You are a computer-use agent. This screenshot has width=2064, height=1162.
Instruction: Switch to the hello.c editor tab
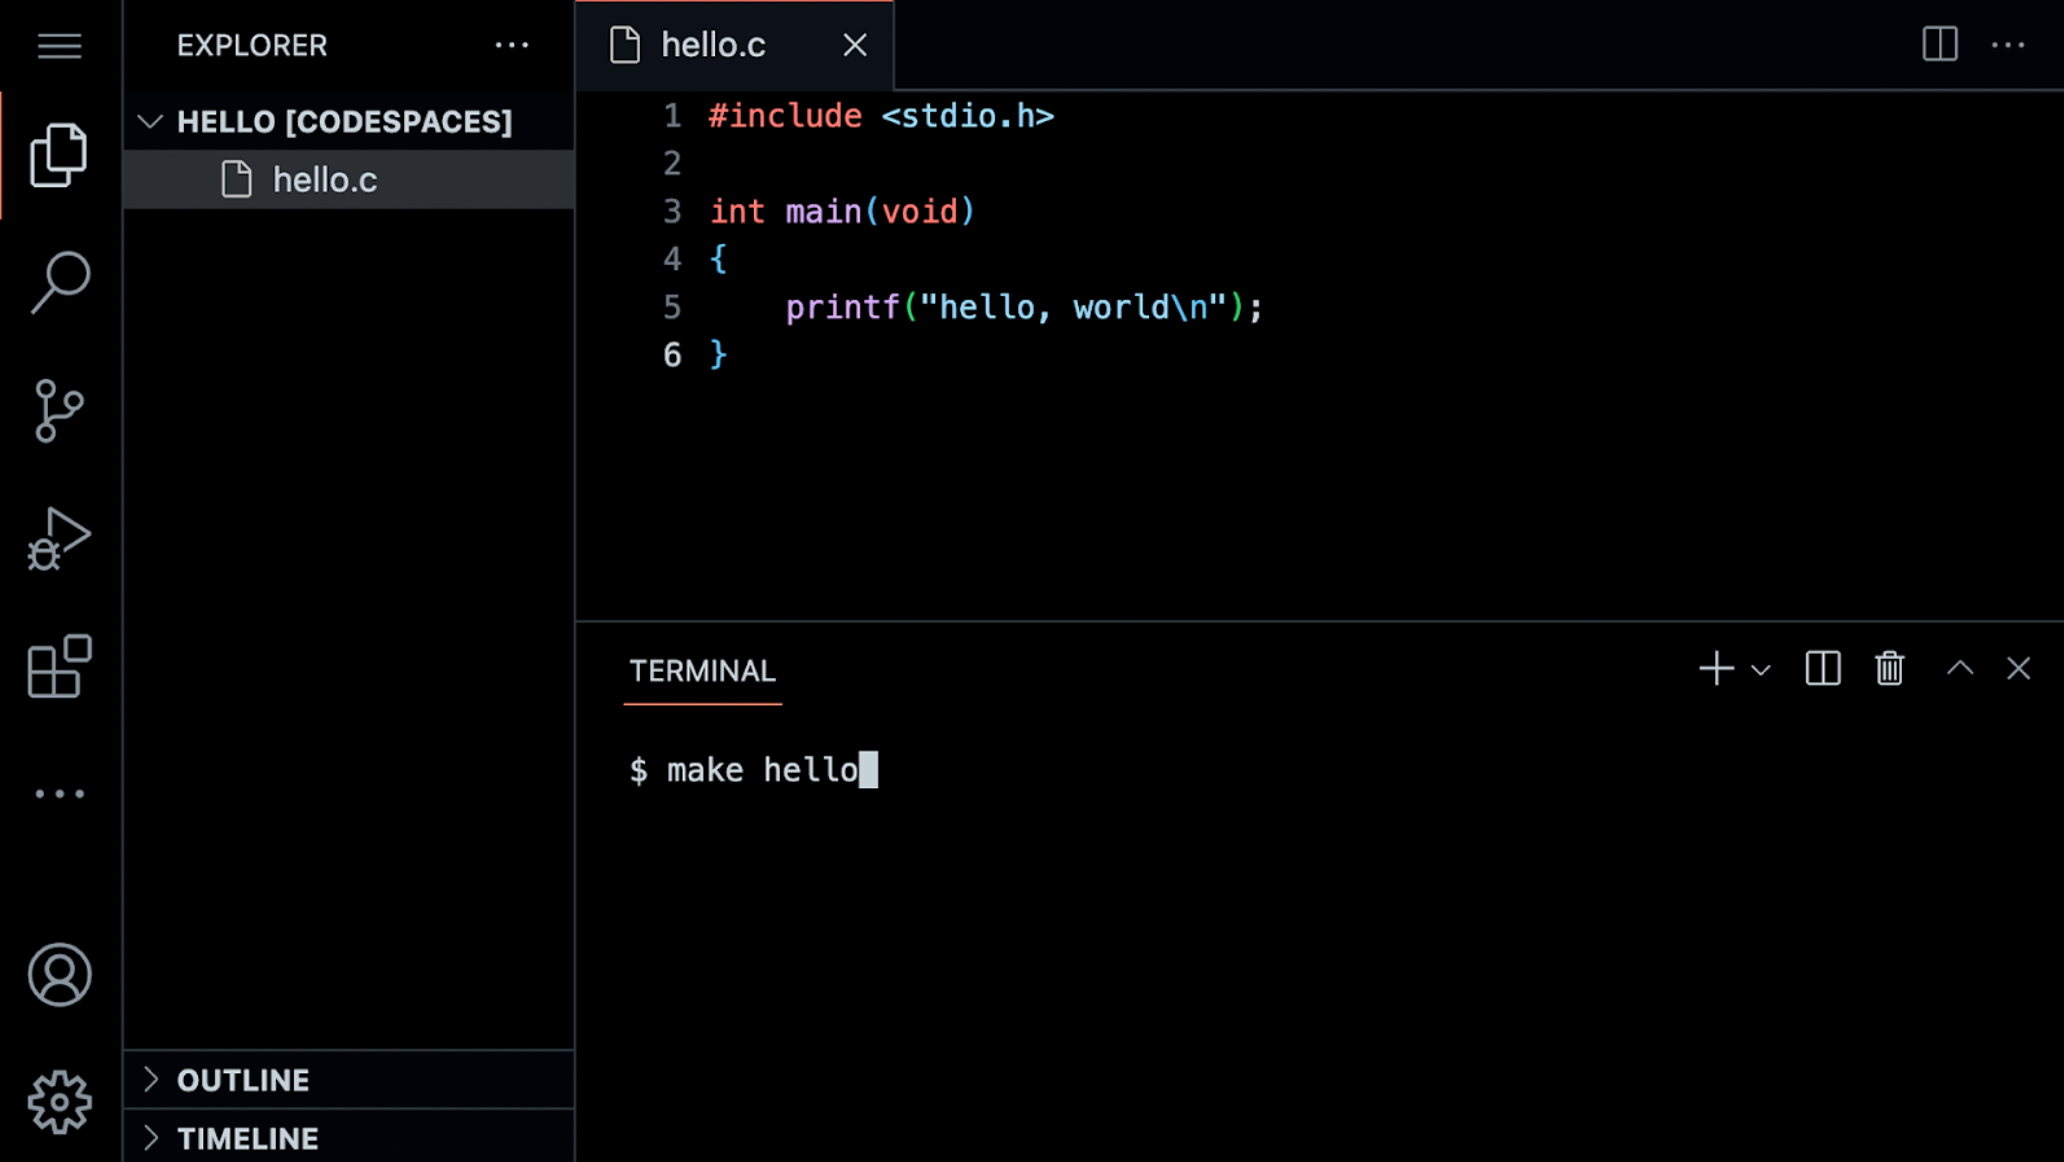pyautogui.click(x=712, y=44)
